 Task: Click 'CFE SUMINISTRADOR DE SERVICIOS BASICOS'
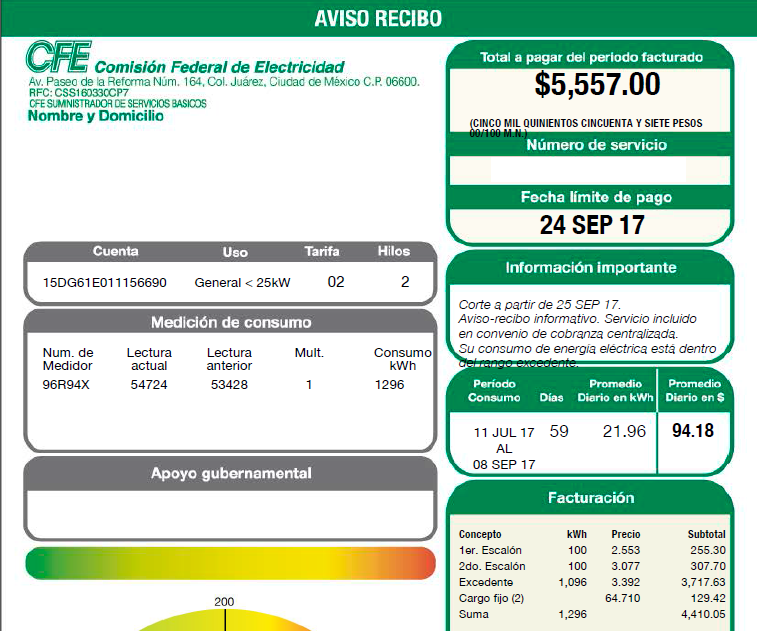point(118,103)
